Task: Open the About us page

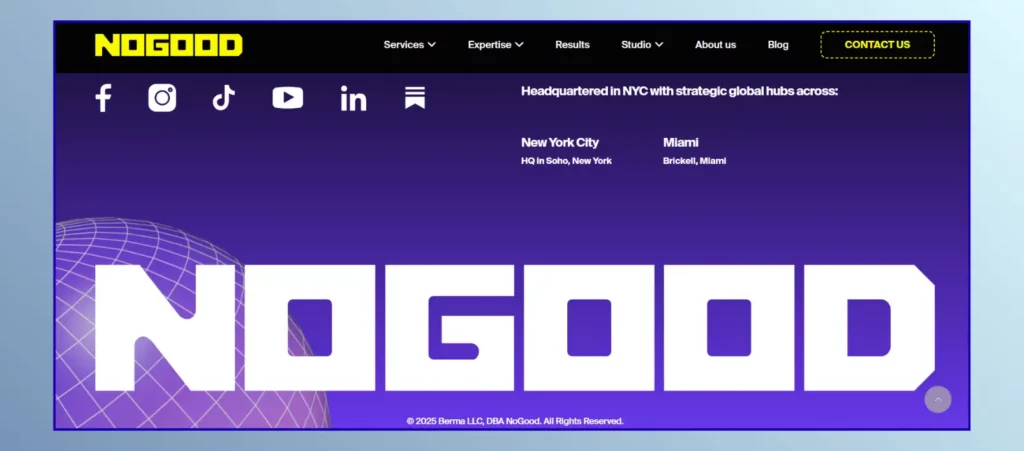Action: pyautogui.click(x=715, y=45)
